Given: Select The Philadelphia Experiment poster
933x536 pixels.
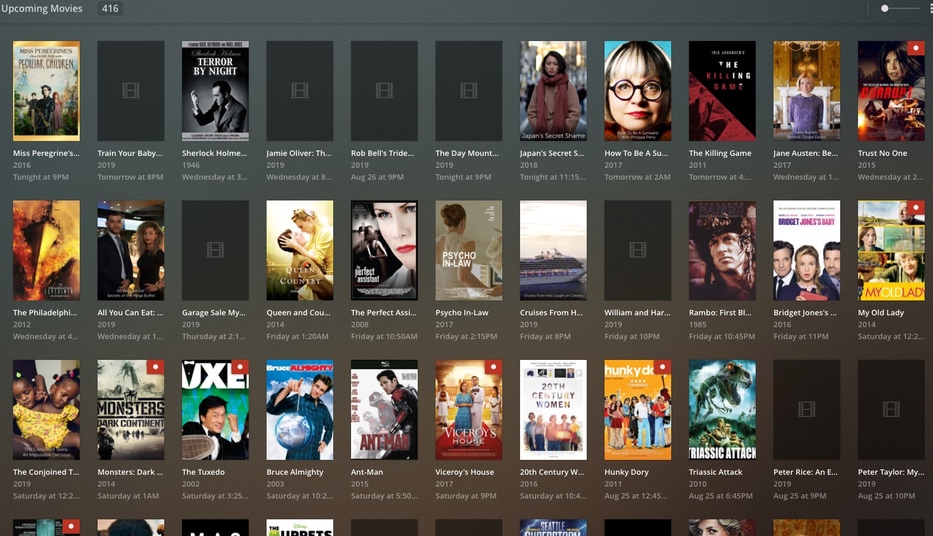Looking at the screenshot, I should pos(46,250).
